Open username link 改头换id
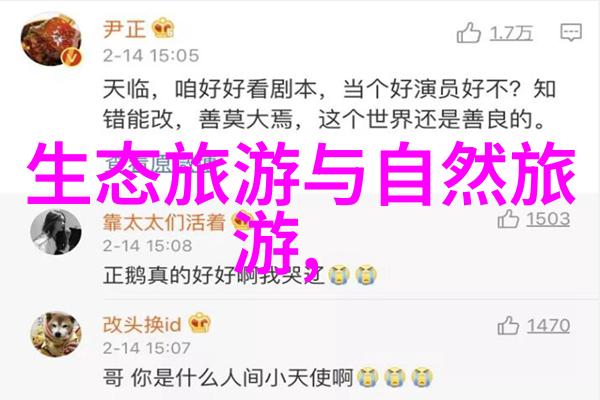 point(142,325)
